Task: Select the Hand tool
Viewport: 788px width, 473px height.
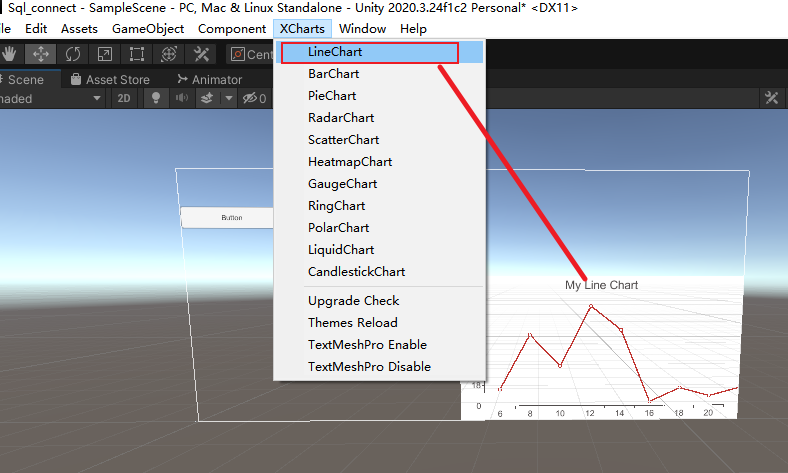Action: (9, 54)
